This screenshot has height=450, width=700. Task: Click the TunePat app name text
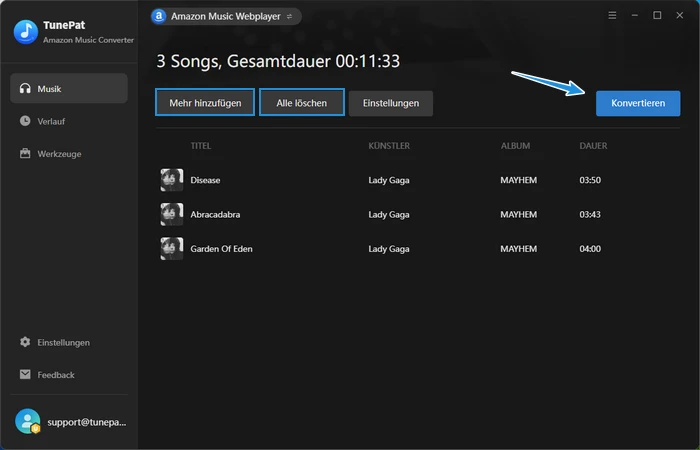click(x=64, y=25)
